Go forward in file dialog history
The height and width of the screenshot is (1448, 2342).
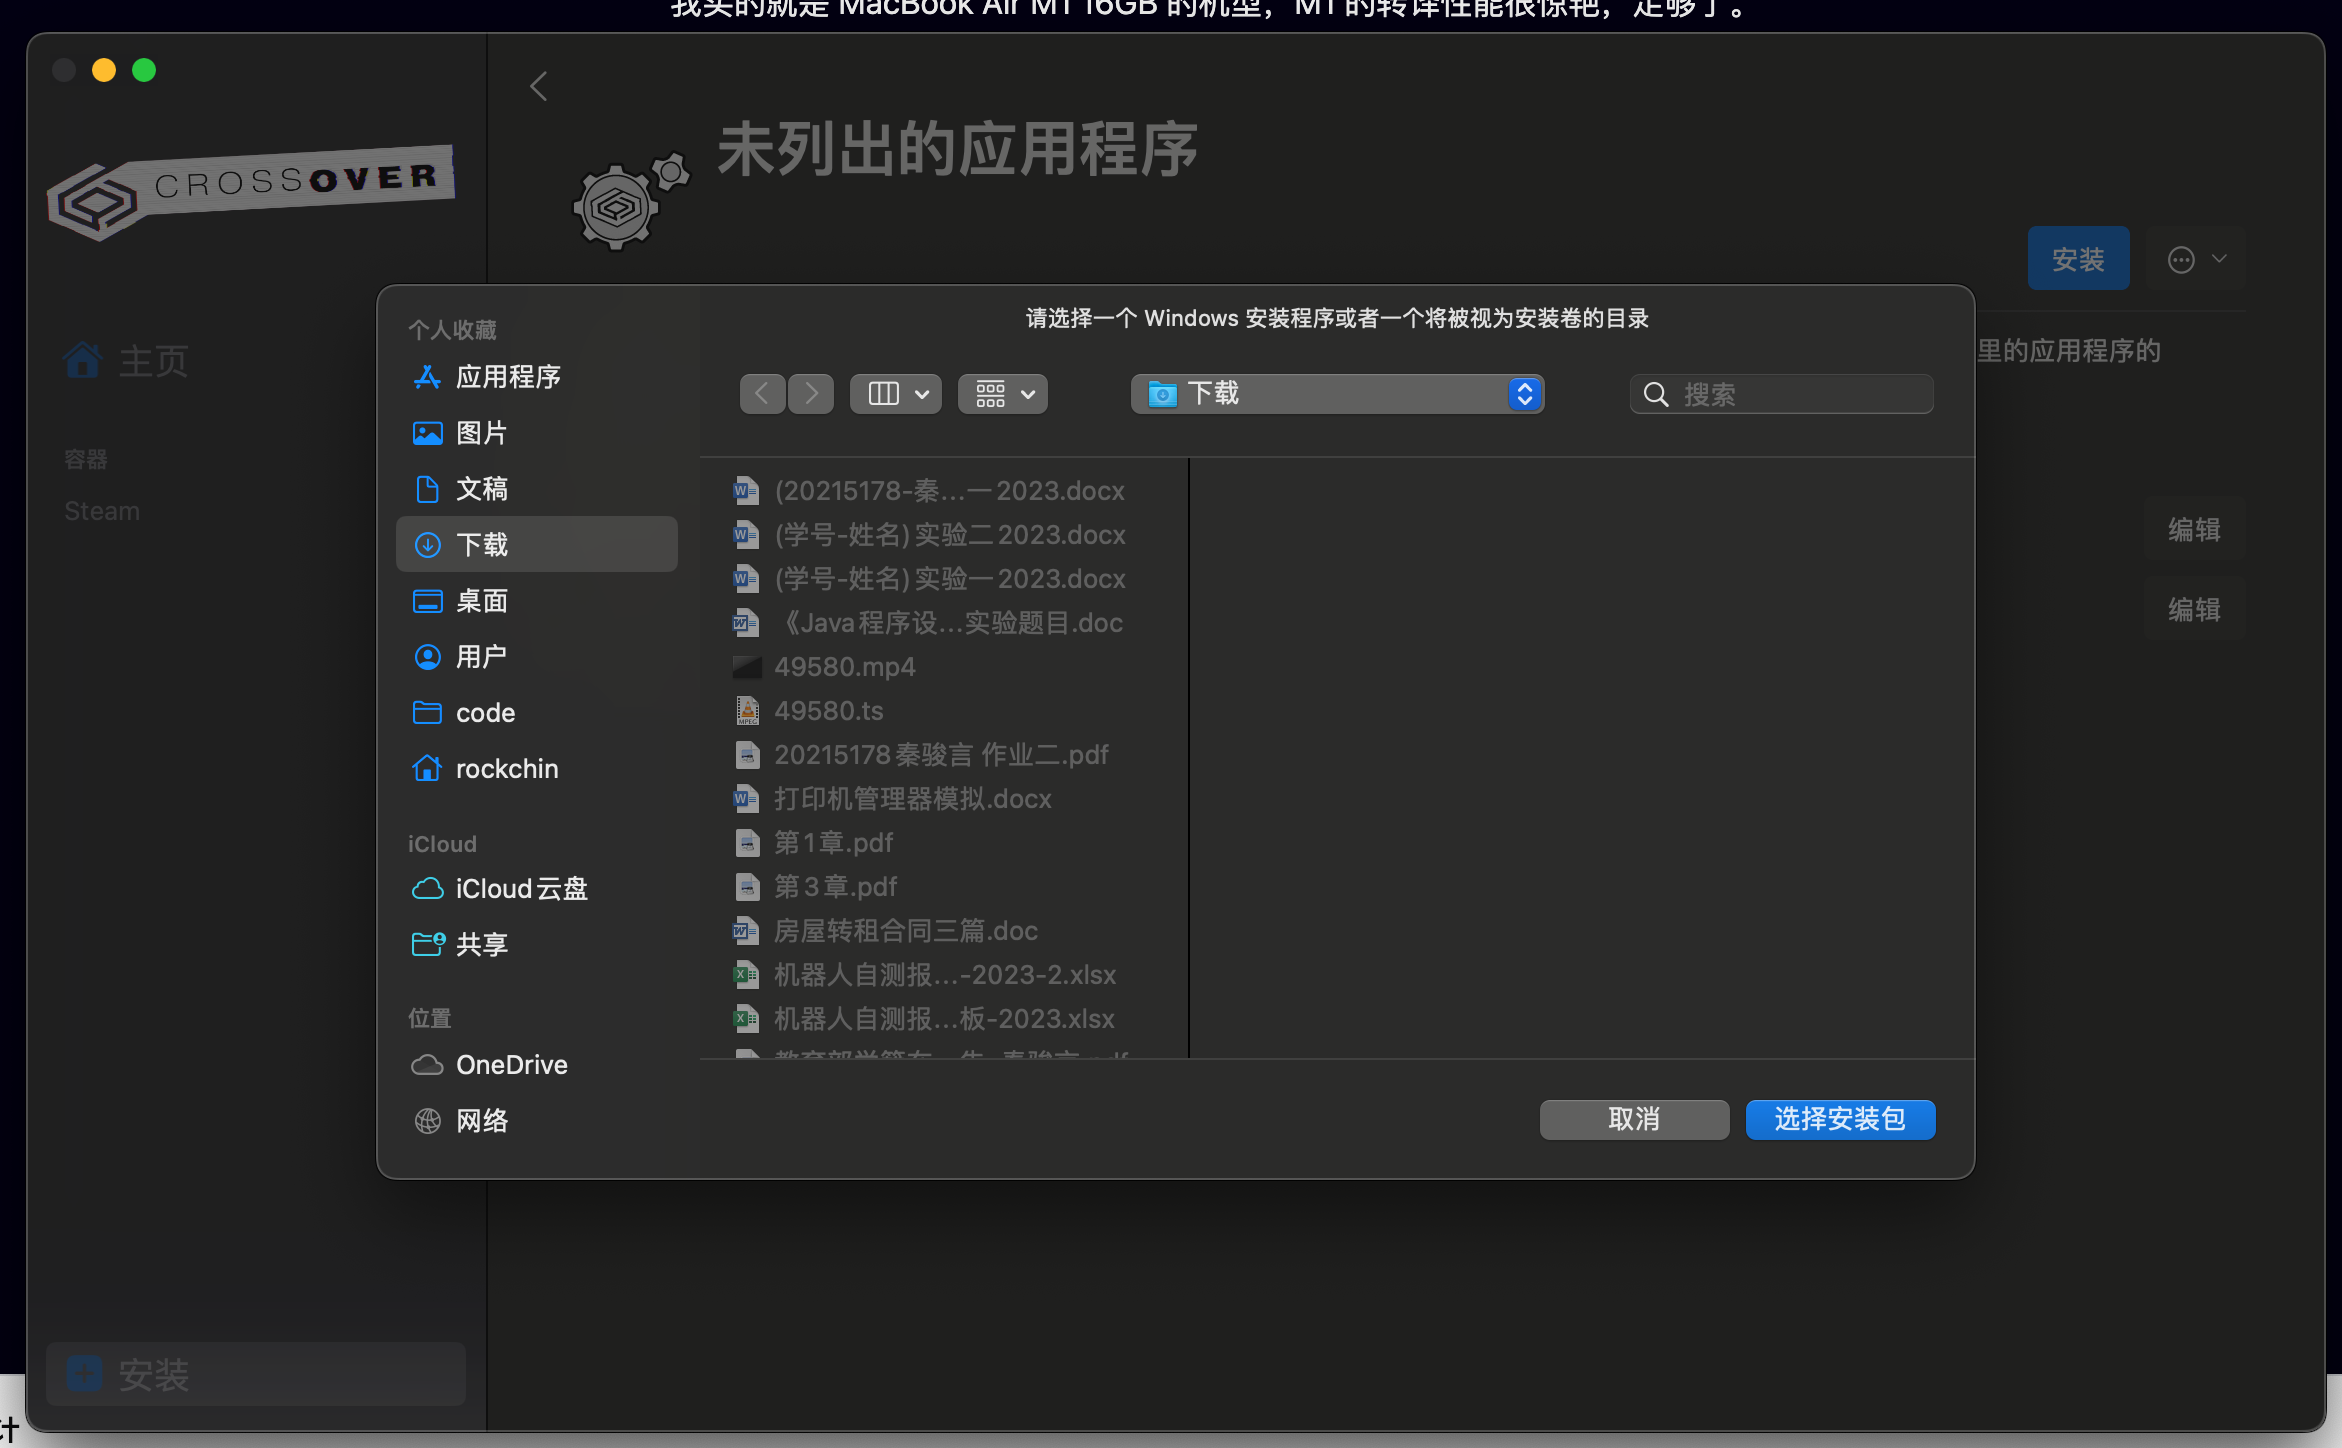[811, 394]
